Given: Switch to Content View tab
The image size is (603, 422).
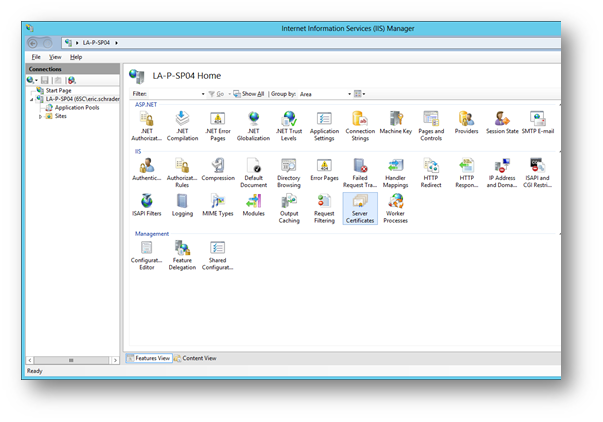Looking at the screenshot, I should (x=195, y=358).
